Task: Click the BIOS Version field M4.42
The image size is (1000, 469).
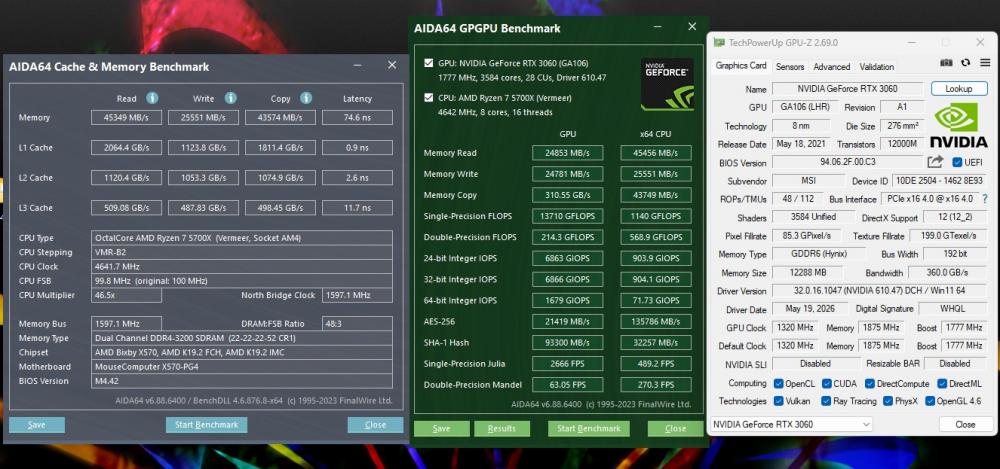Action: tap(242, 381)
